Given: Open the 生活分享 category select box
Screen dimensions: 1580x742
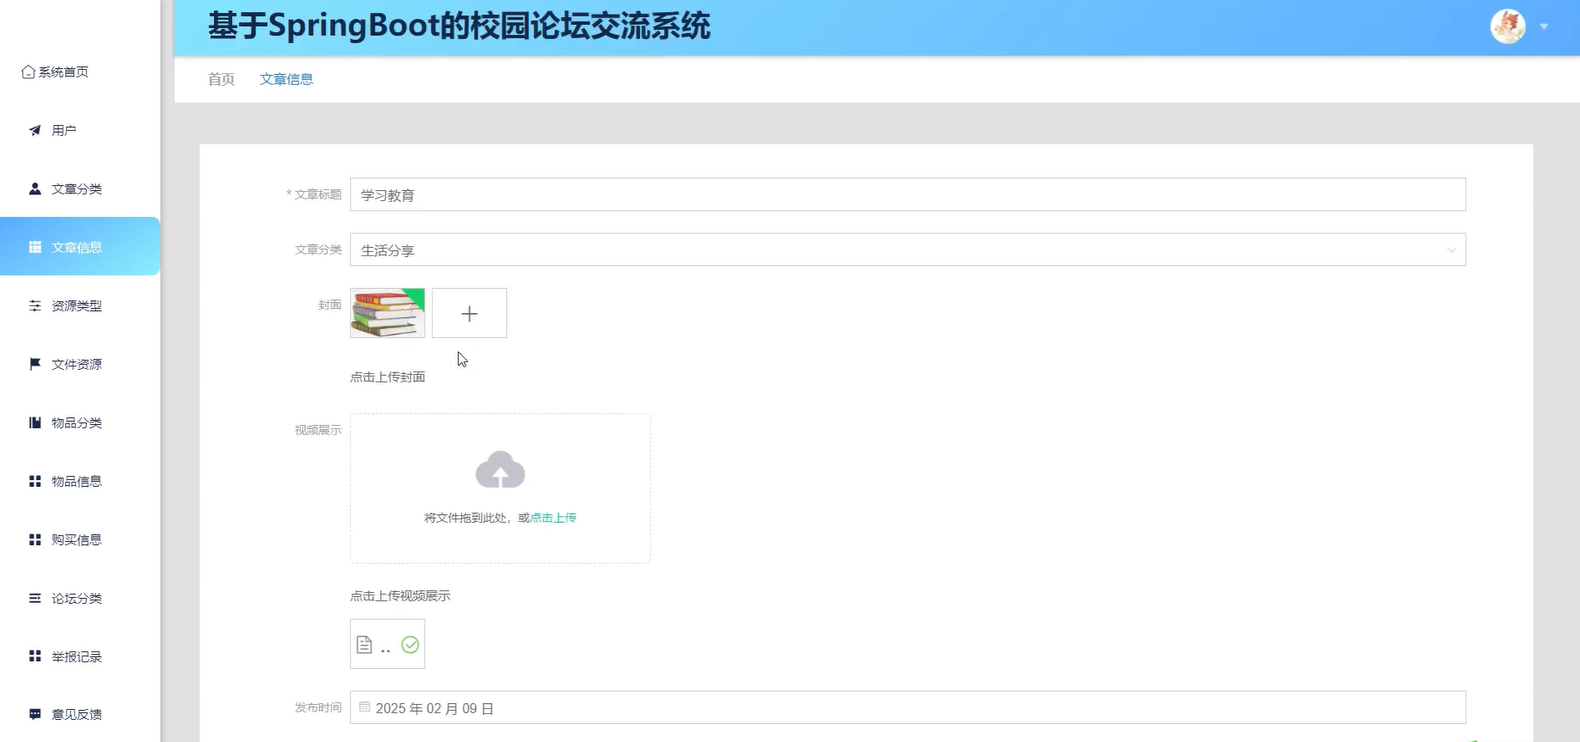Looking at the screenshot, I should tap(908, 250).
